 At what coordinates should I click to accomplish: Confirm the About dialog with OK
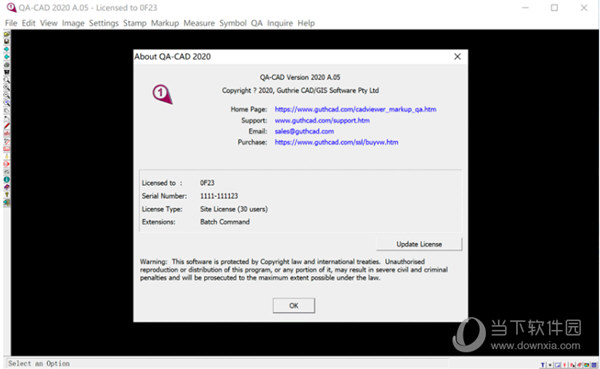point(294,305)
